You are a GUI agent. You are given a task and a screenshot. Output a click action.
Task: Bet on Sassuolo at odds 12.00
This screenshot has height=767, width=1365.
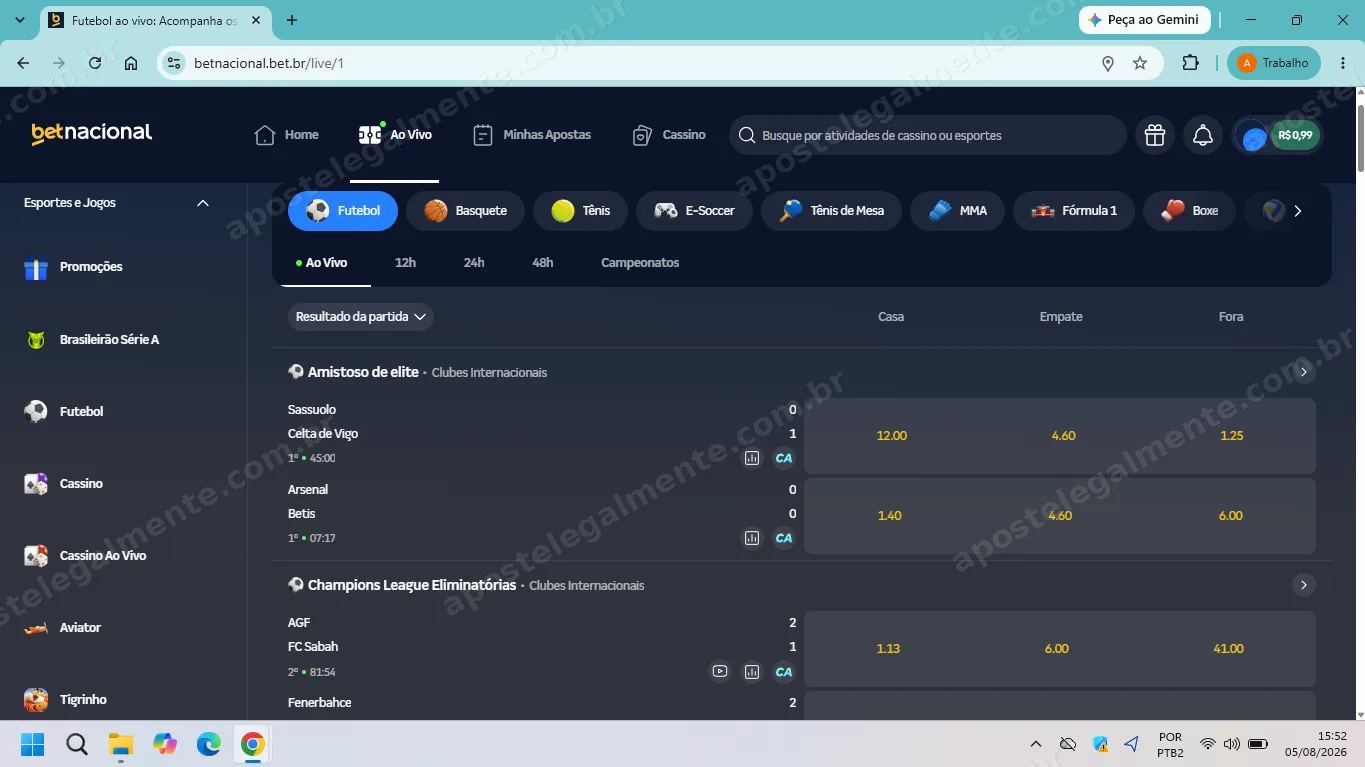(892, 436)
